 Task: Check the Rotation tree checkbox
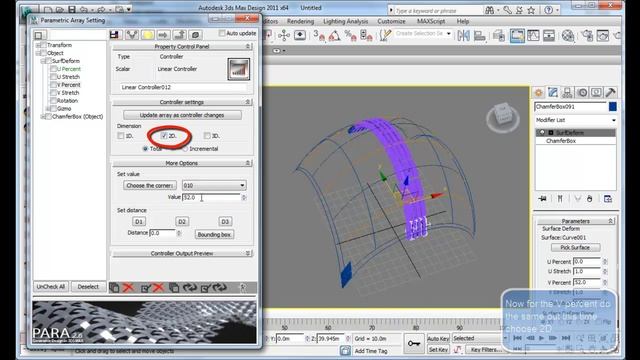coord(53,100)
